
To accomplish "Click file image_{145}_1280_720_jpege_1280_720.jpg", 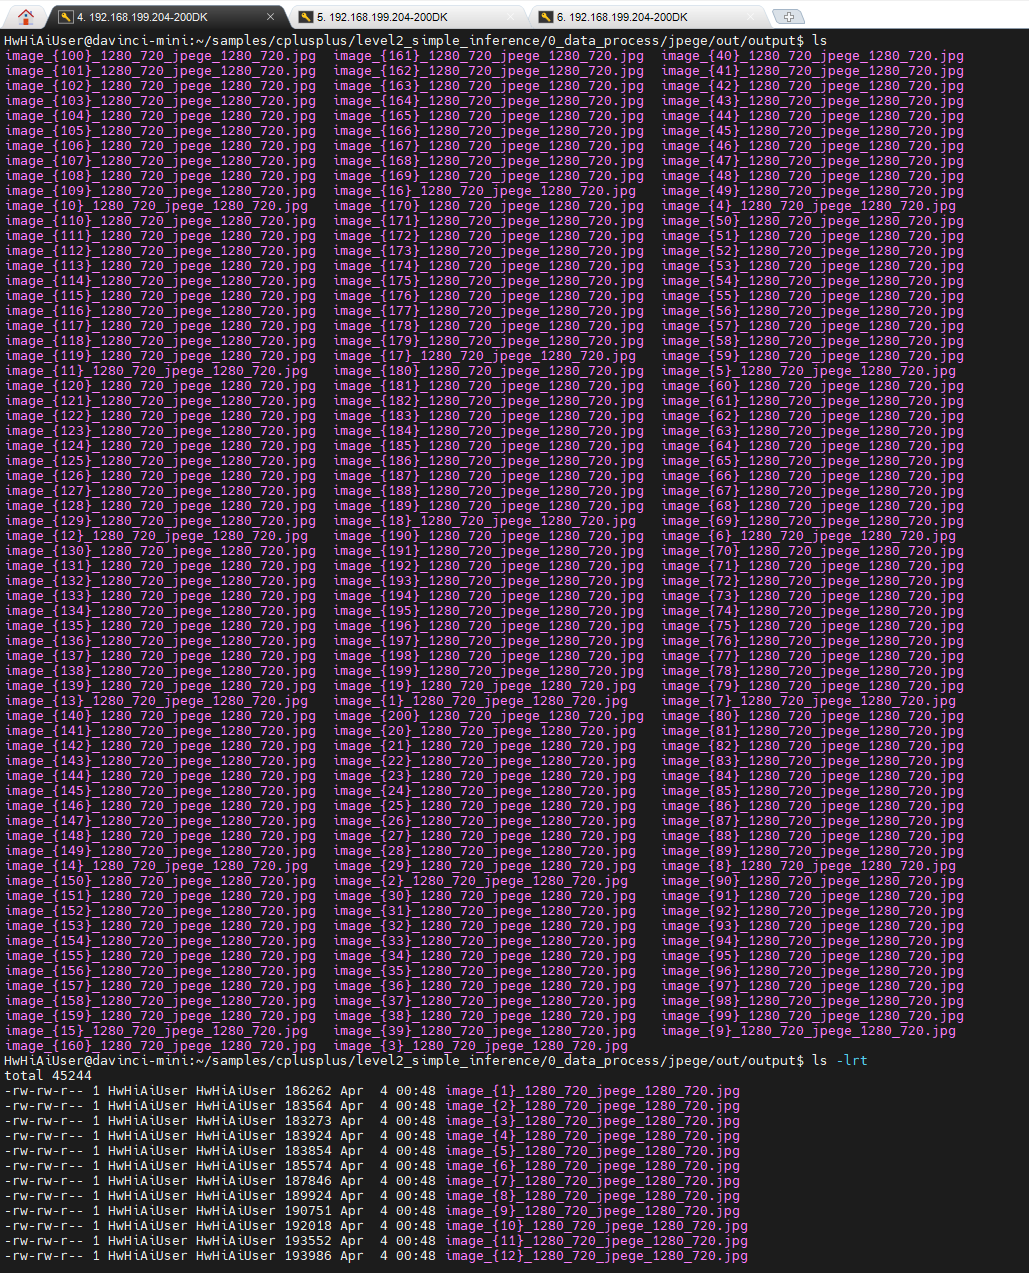I will tap(161, 791).
